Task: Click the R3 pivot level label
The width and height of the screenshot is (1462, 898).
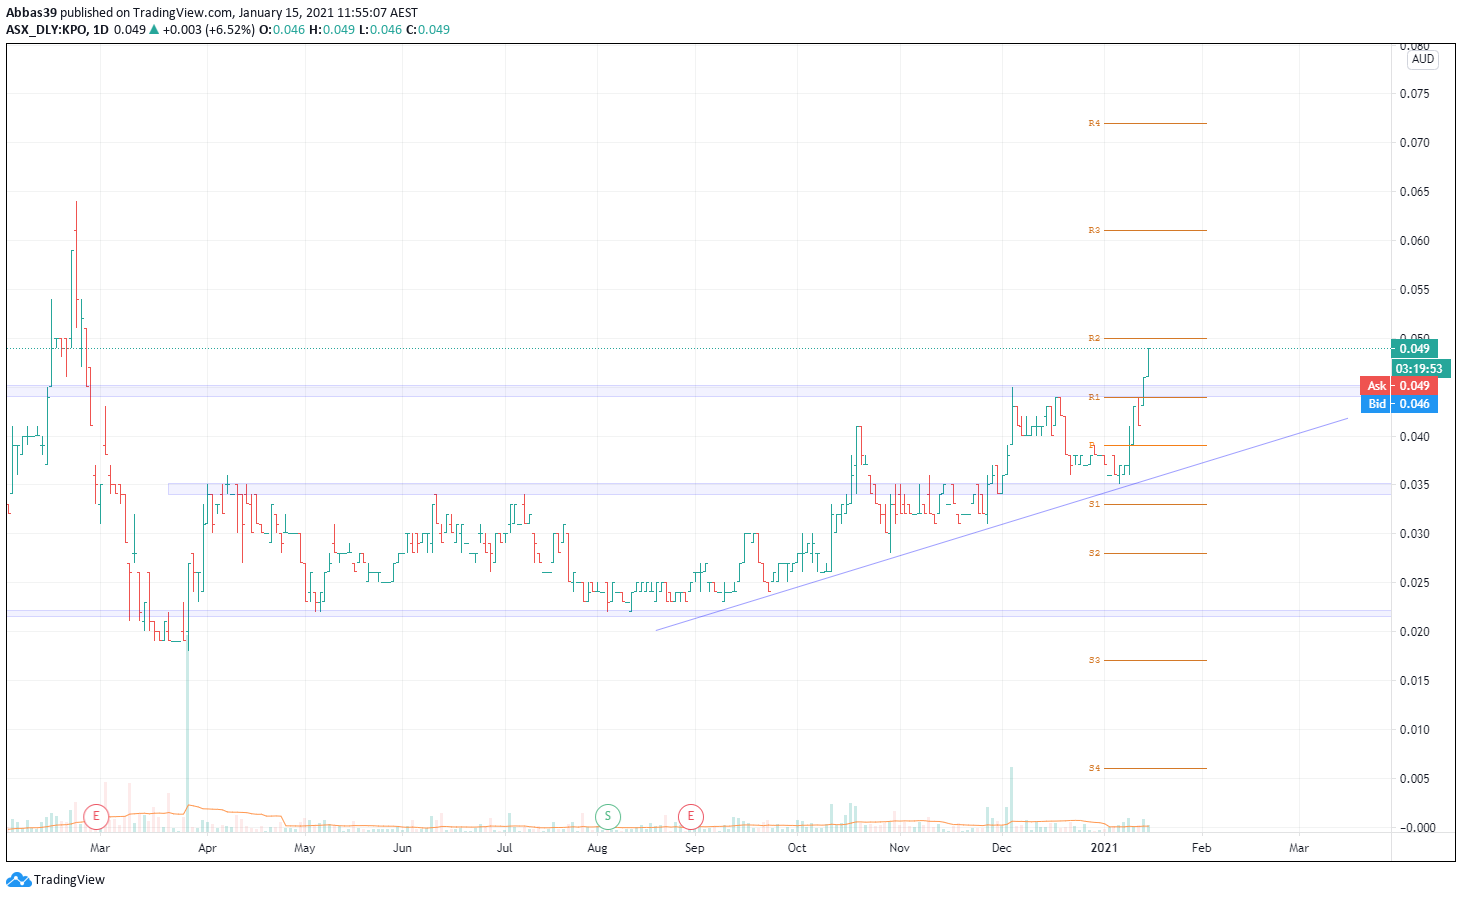Action: pos(1094,230)
